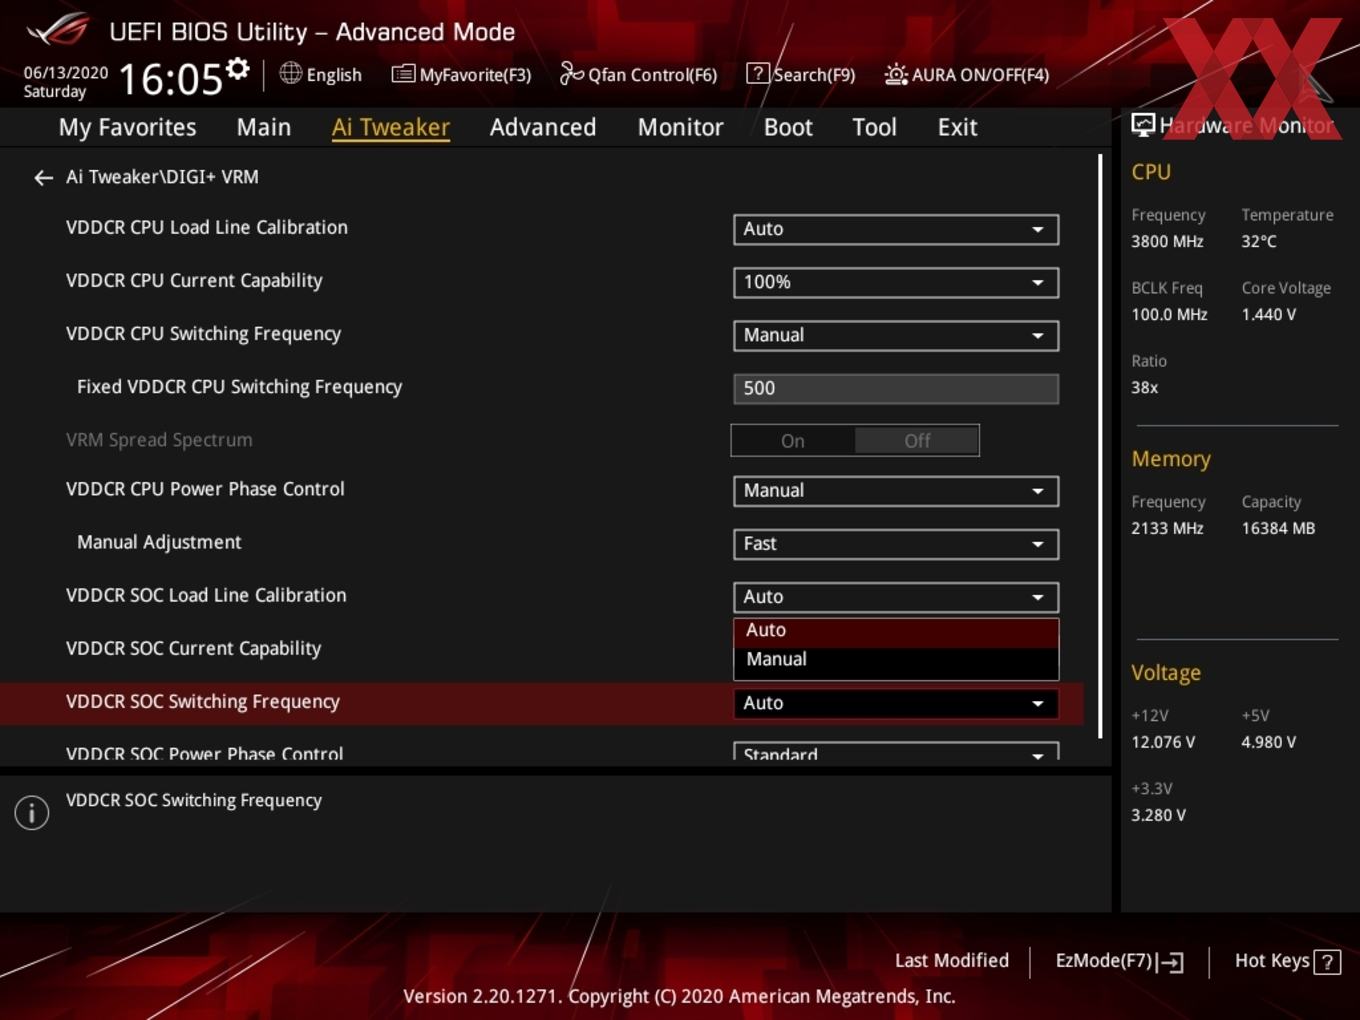Screen dimensions: 1360x1020
Task: Click VDDCR SOC Switching Frequency dropdown
Action: (896, 703)
